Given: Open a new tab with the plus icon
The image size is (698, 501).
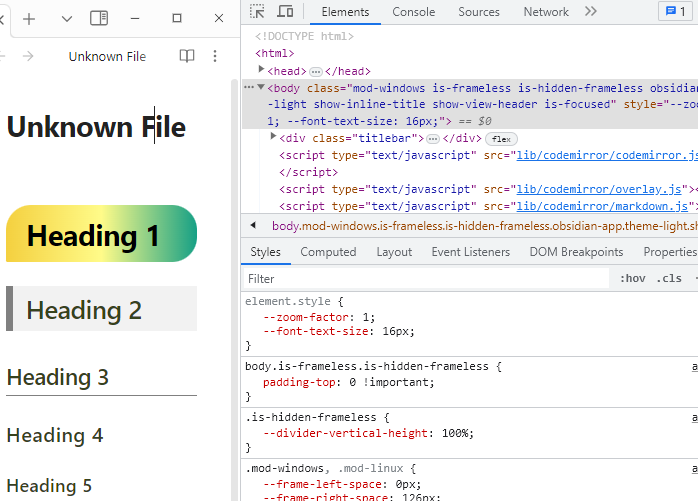Looking at the screenshot, I should coord(29,19).
